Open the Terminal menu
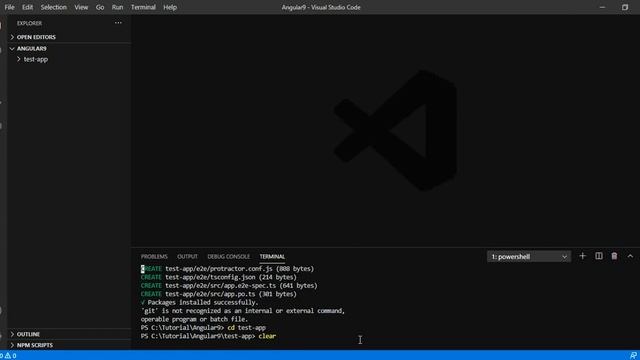Viewport: 640px width, 360px height. coord(143,7)
